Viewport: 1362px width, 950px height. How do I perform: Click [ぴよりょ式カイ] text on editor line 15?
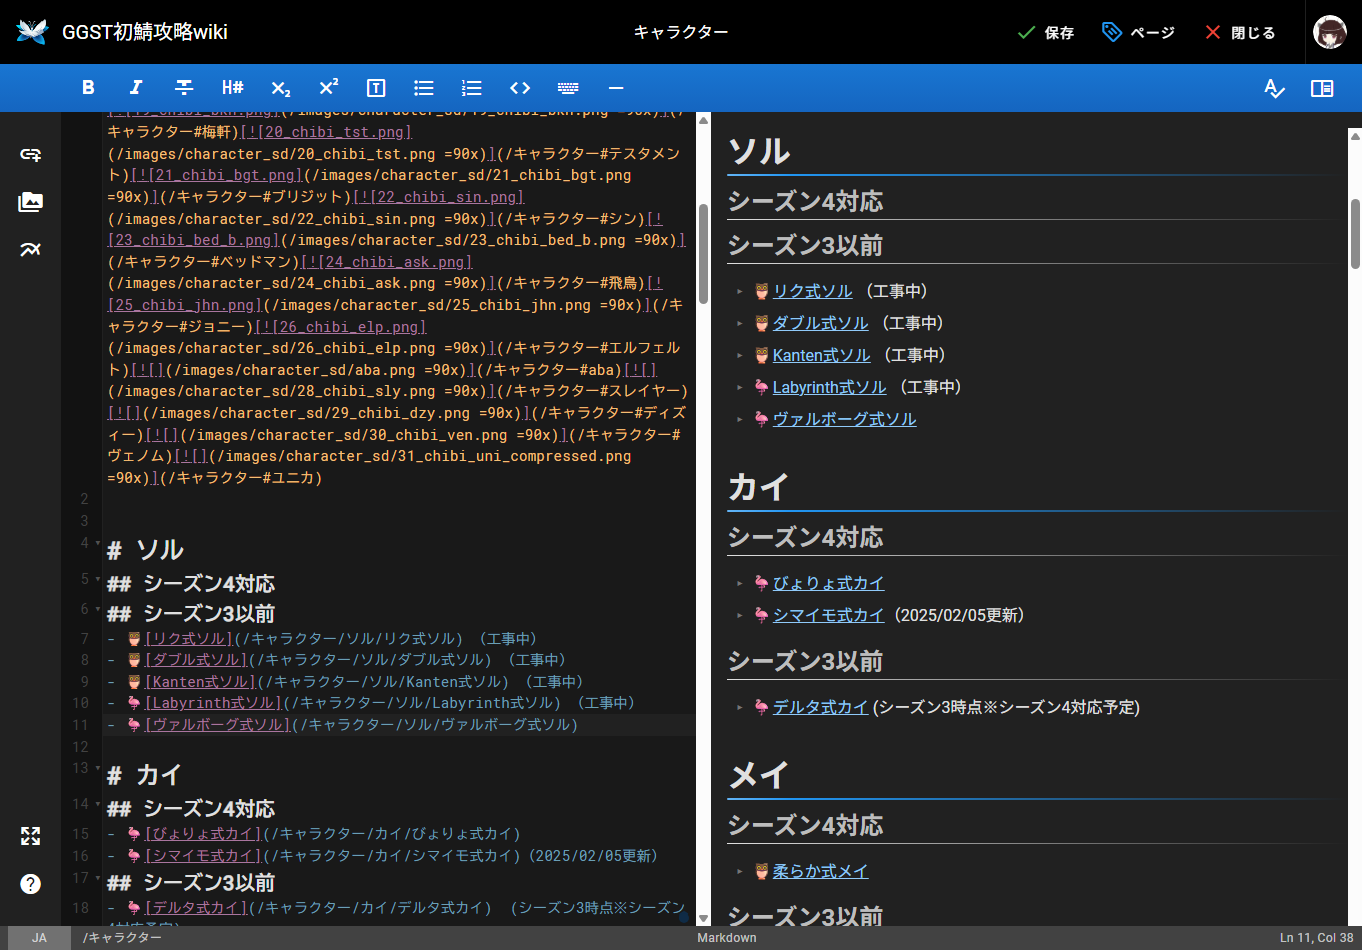point(203,834)
